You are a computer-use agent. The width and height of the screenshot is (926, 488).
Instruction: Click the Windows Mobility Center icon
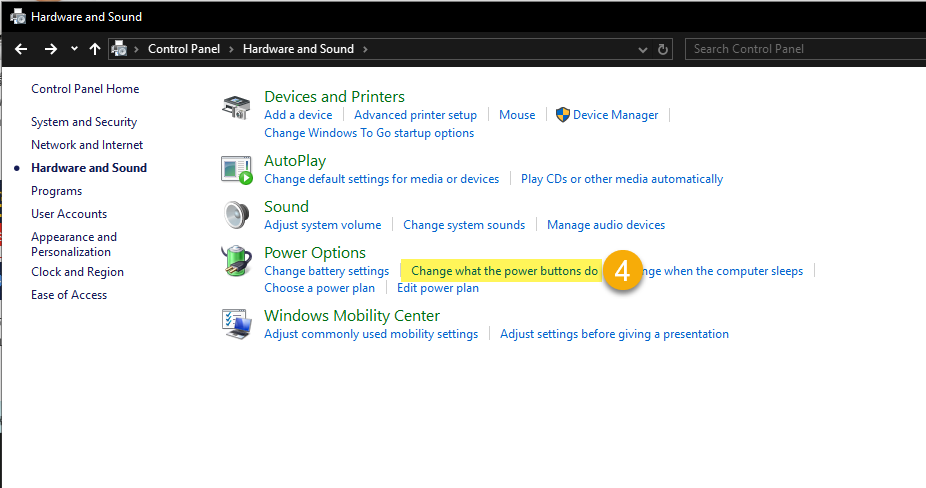[237, 324]
